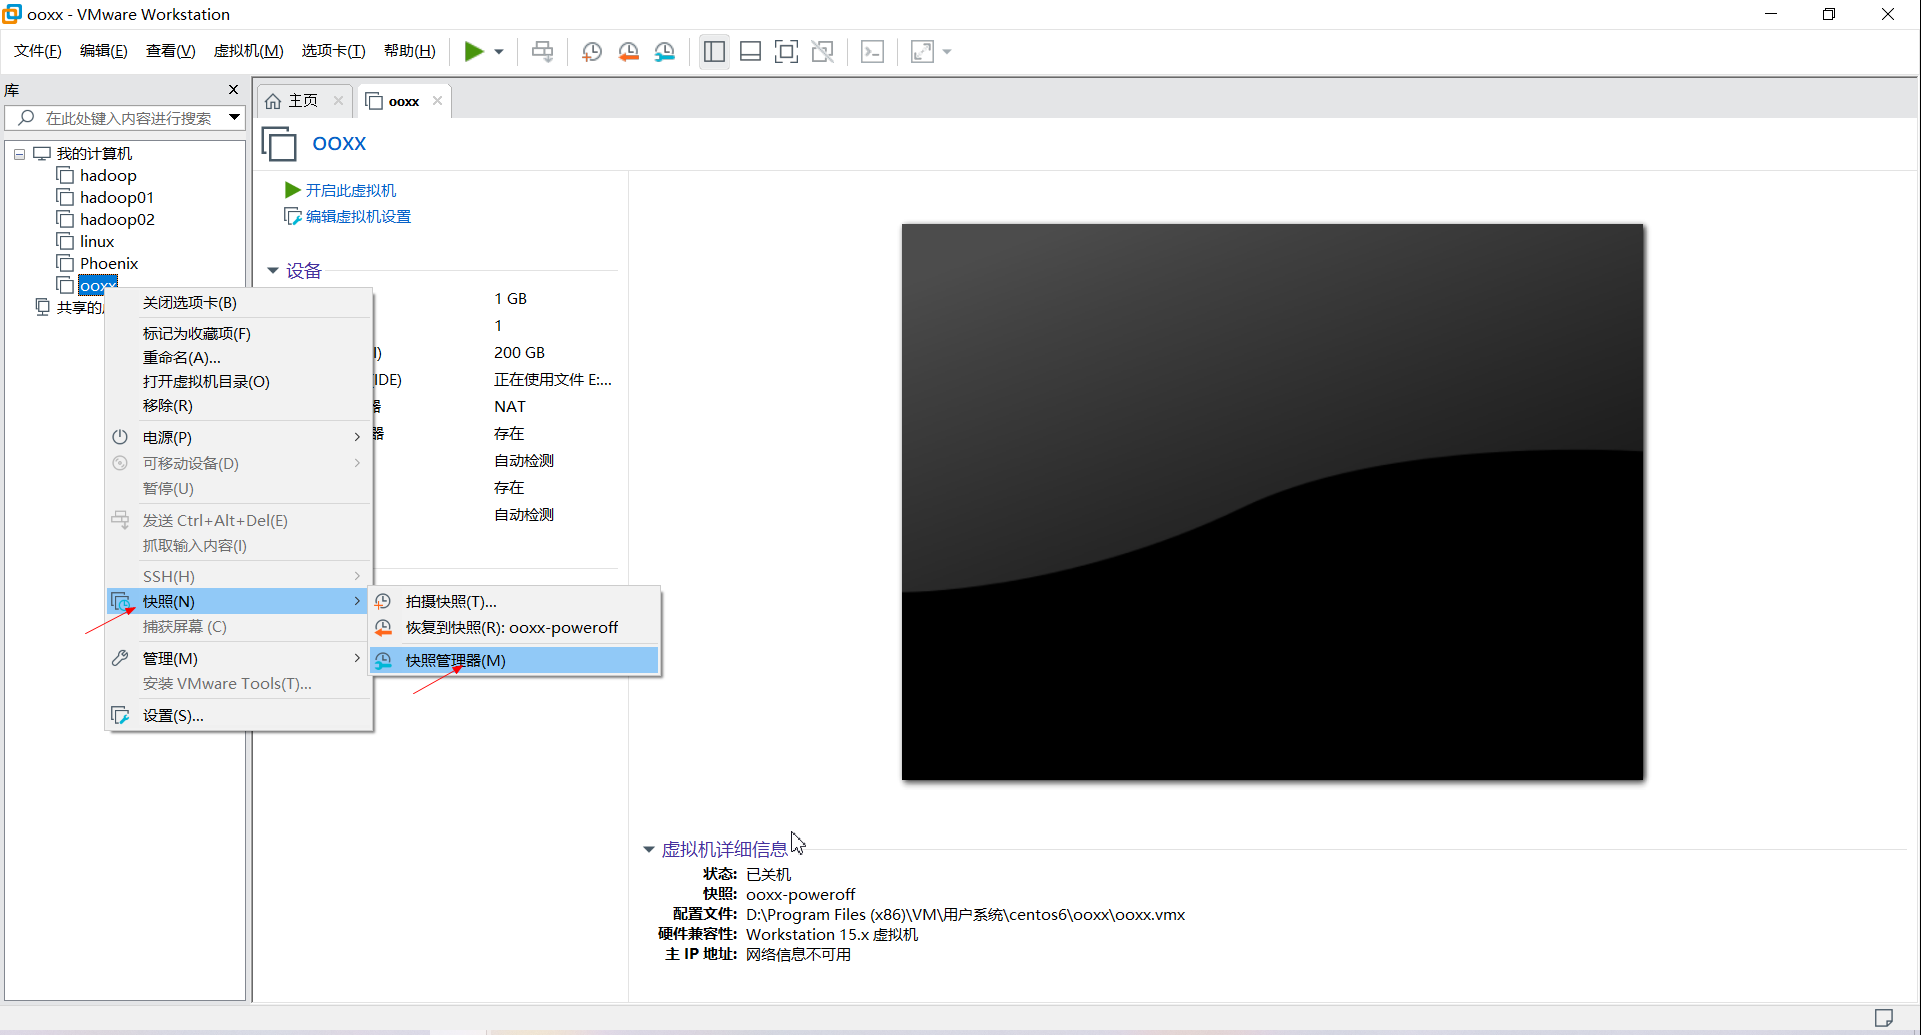This screenshot has width=1921, height=1035.
Task: Click snapshot manager toolbar icon
Action: pos(664,51)
